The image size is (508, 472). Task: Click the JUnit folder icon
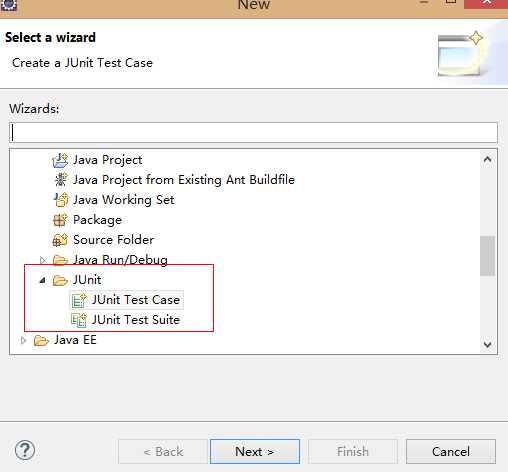click(x=60, y=280)
